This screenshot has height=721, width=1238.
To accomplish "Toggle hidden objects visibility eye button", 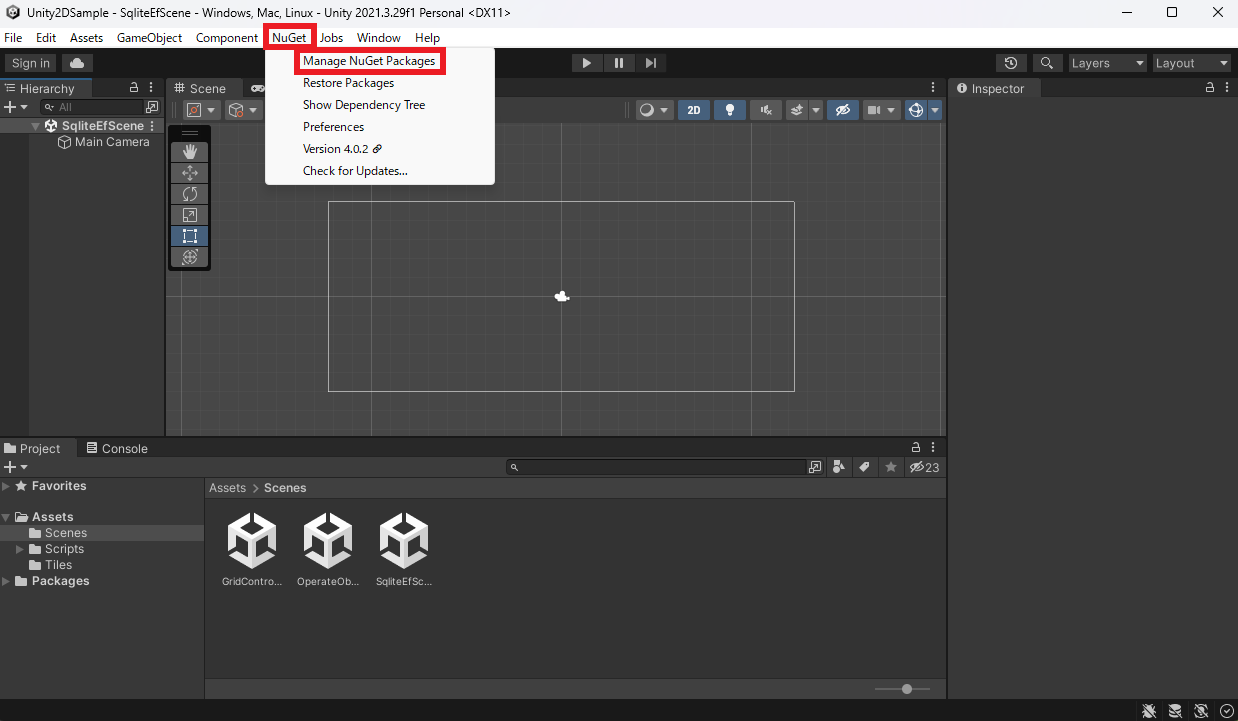I will [842, 110].
